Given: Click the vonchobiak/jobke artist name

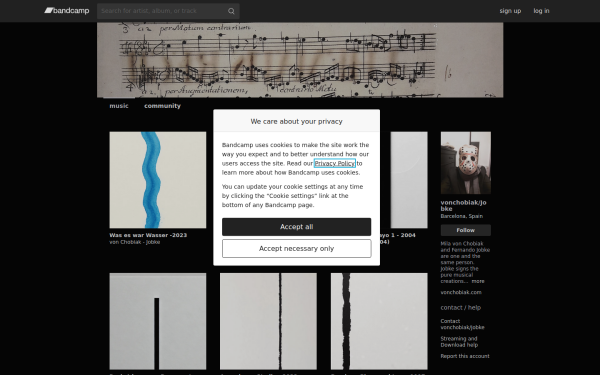Looking at the screenshot, I should [x=463, y=205].
